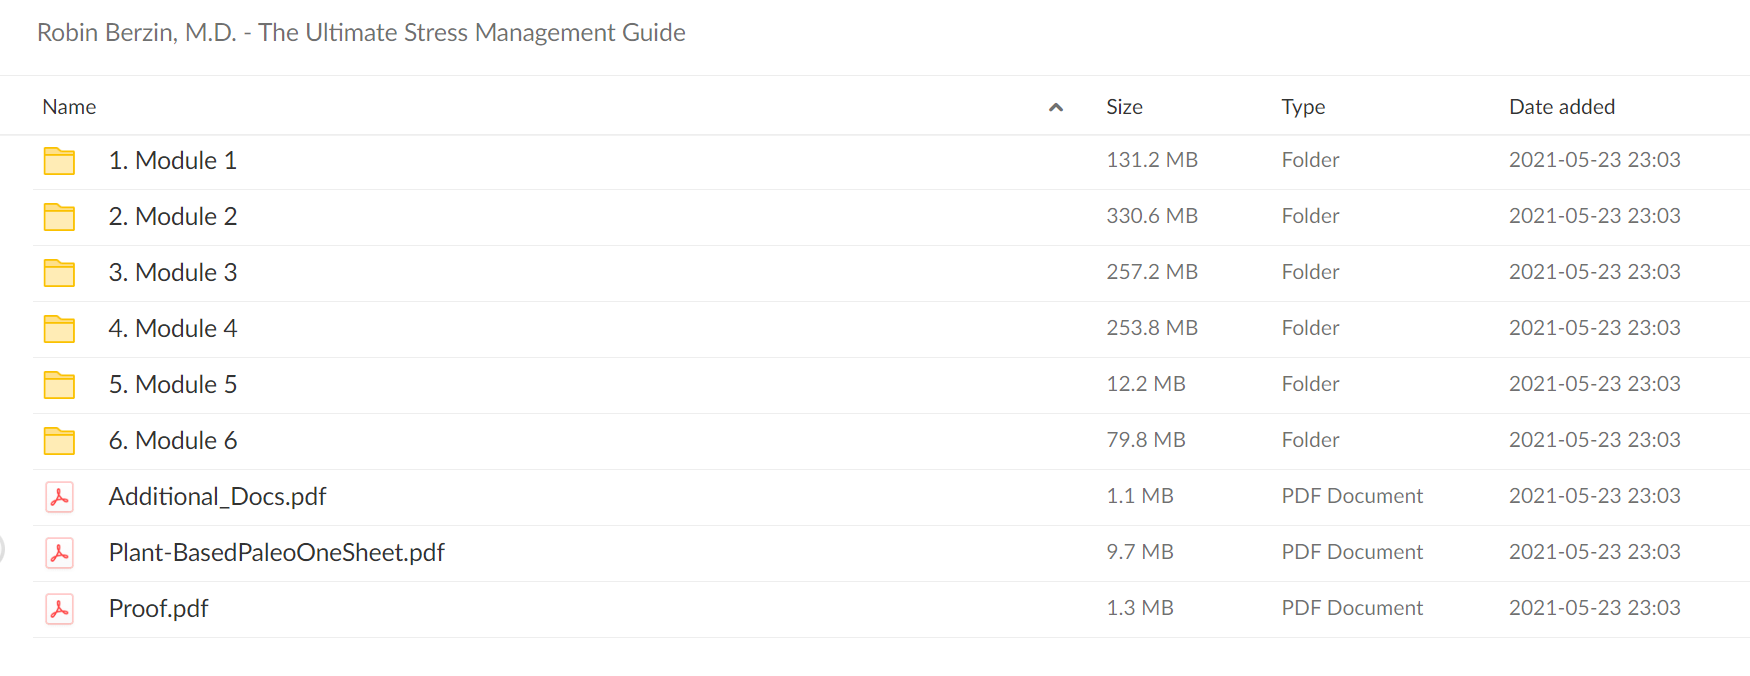Select the folder icon beside 6. Module 6
The height and width of the screenshot is (676, 1750).
tap(59, 441)
